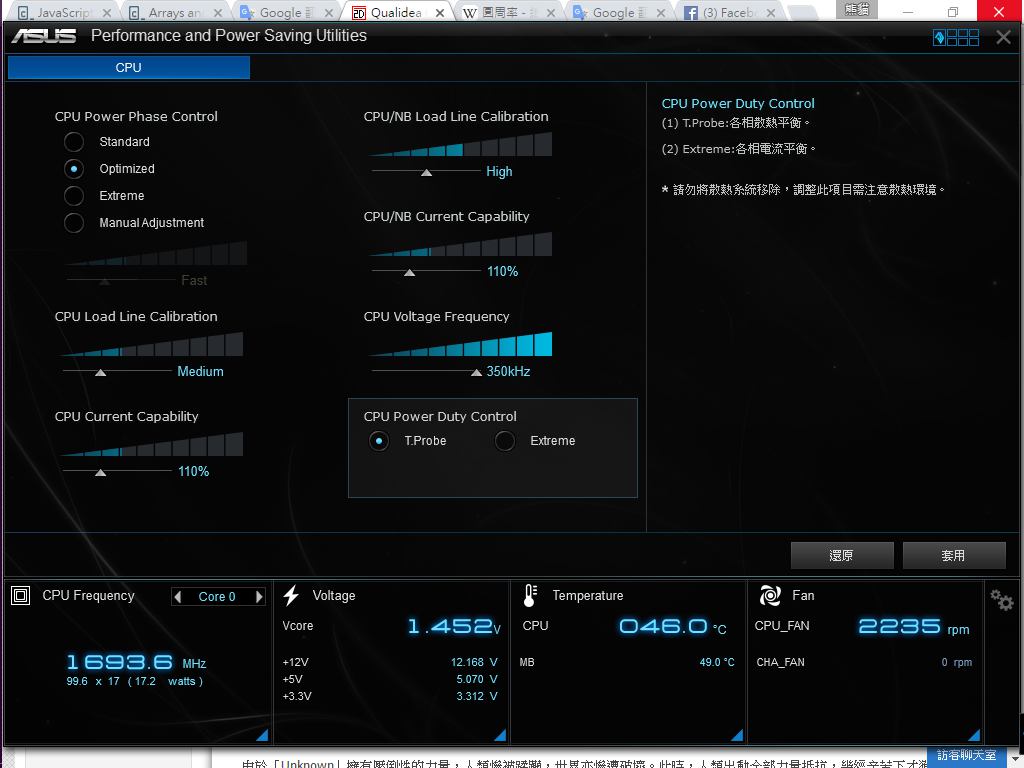This screenshot has width=1024, height=768.
Task: Close the ASUS Performance and Power Saving Utilities panel
Action: coord(1004,37)
